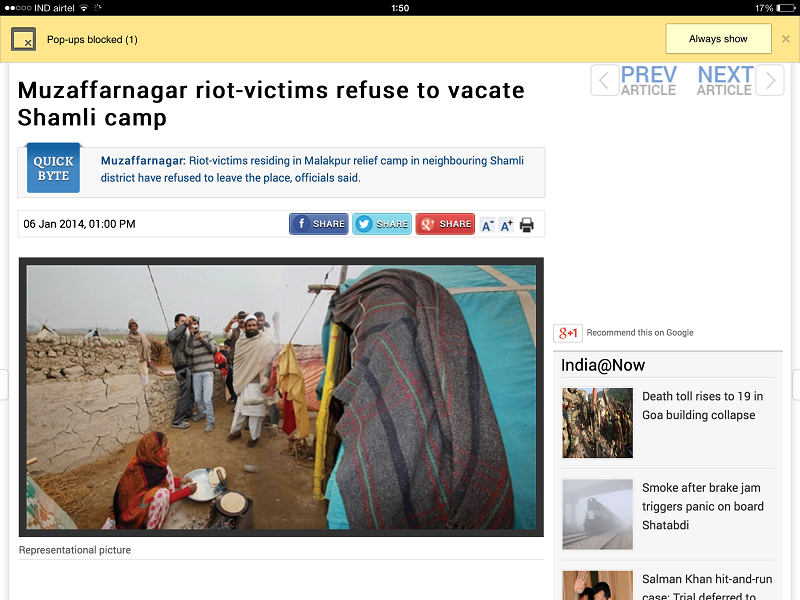Image resolution: width=800 pixels, height=600 pixels.
Task: Share the article on Facebook
Action: (x=319, y=224)
